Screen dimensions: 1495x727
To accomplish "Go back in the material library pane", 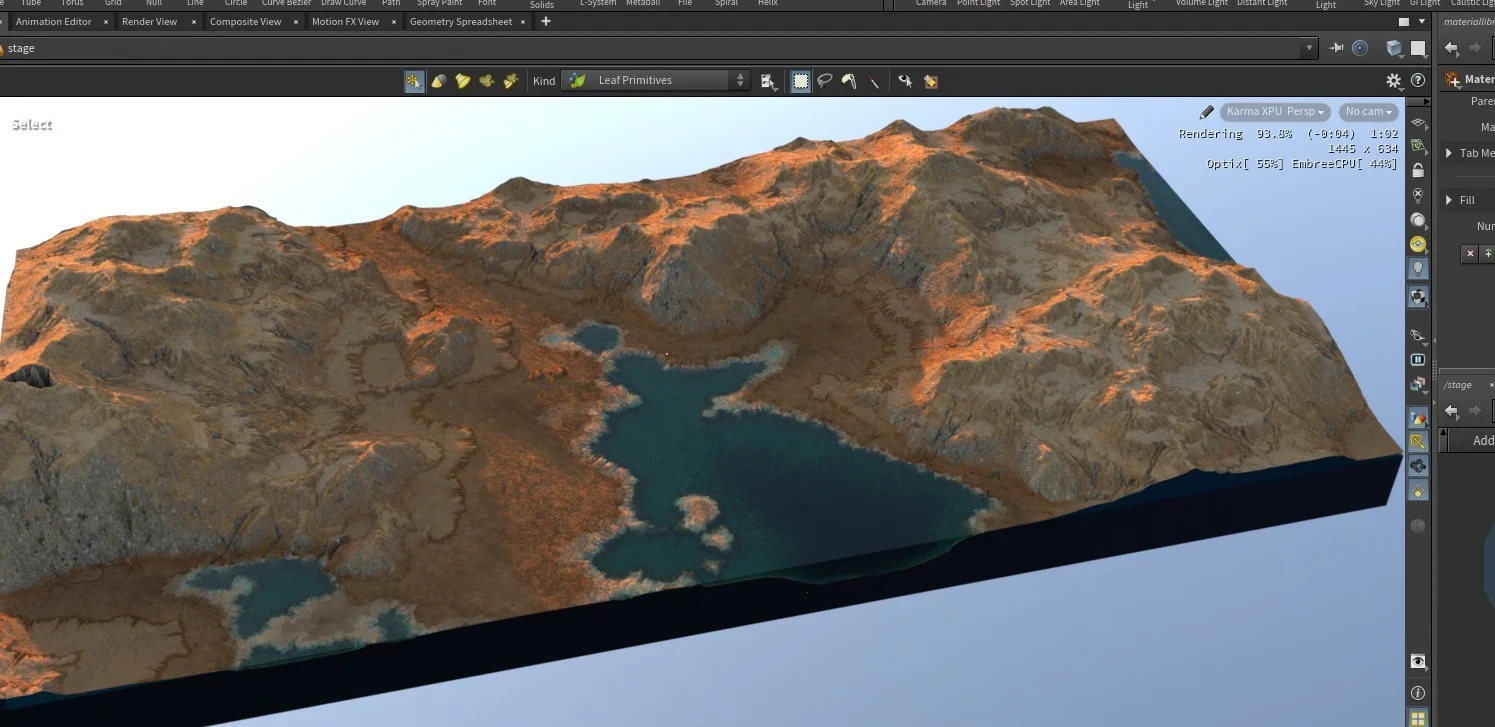I will (1451, 48).
